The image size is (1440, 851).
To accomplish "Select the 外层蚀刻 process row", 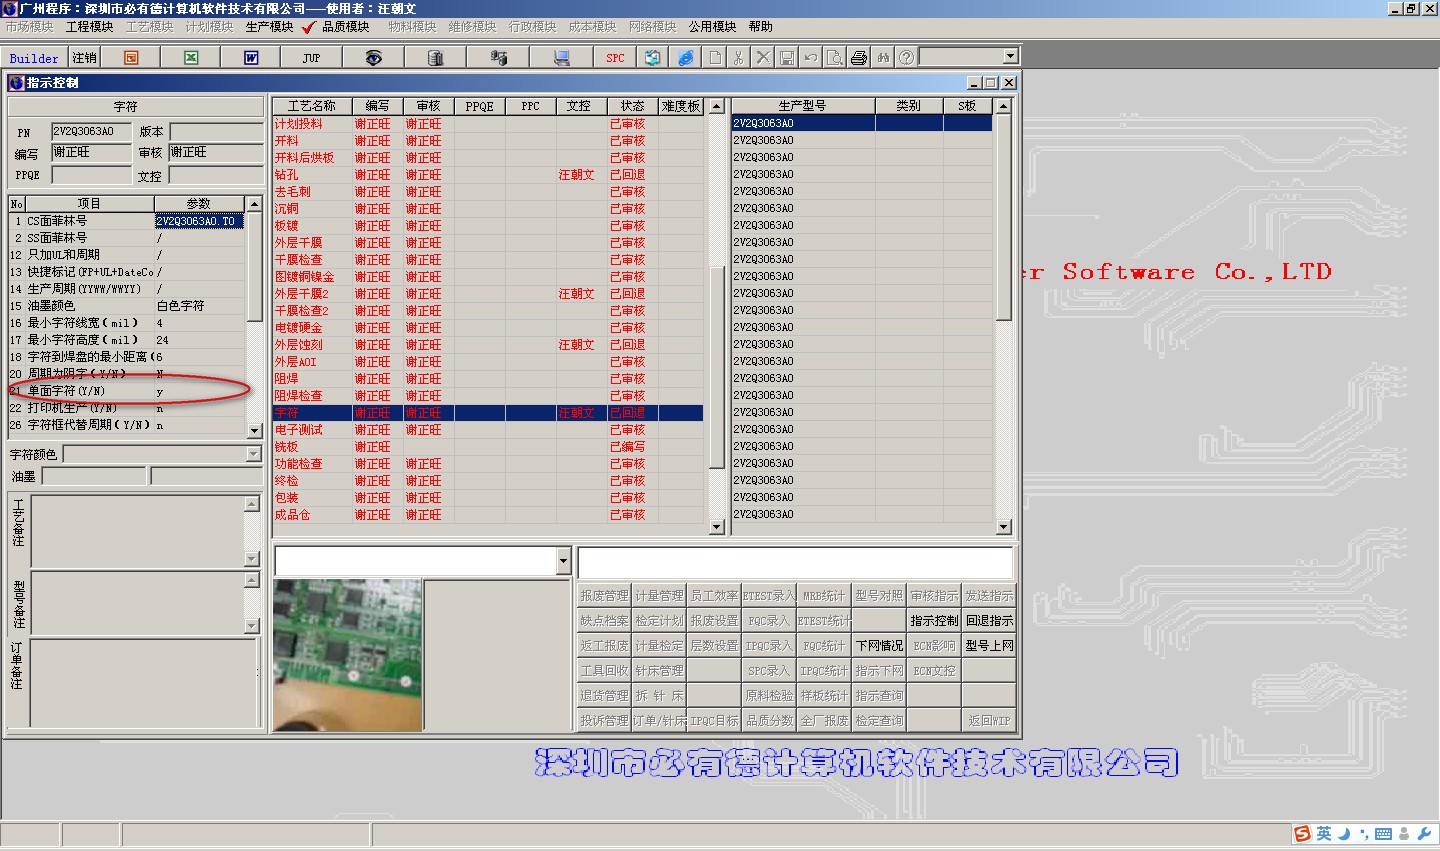I will 488,345.
